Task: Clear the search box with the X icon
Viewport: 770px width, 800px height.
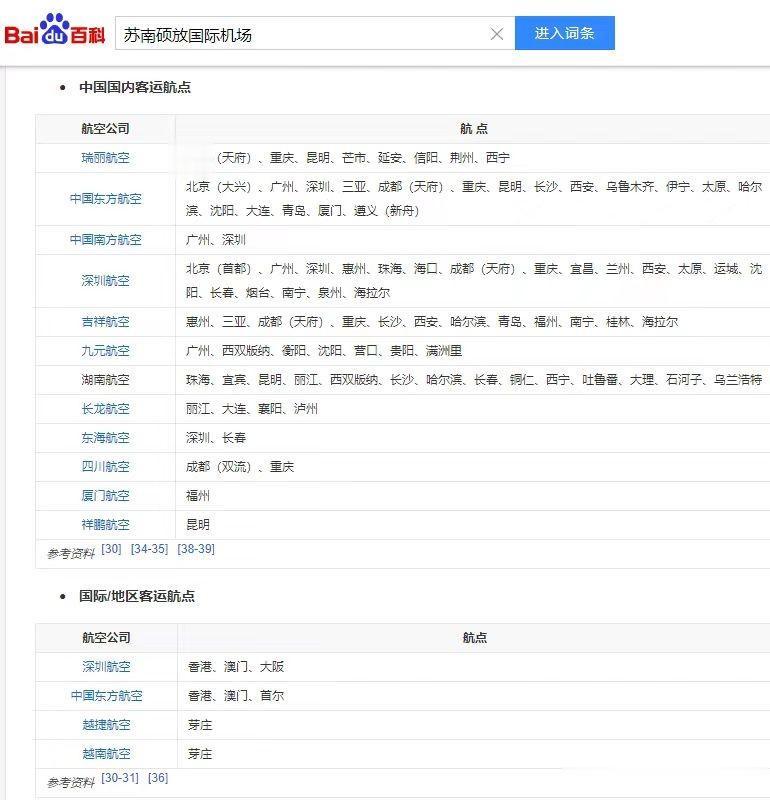Action: (496, 34)
